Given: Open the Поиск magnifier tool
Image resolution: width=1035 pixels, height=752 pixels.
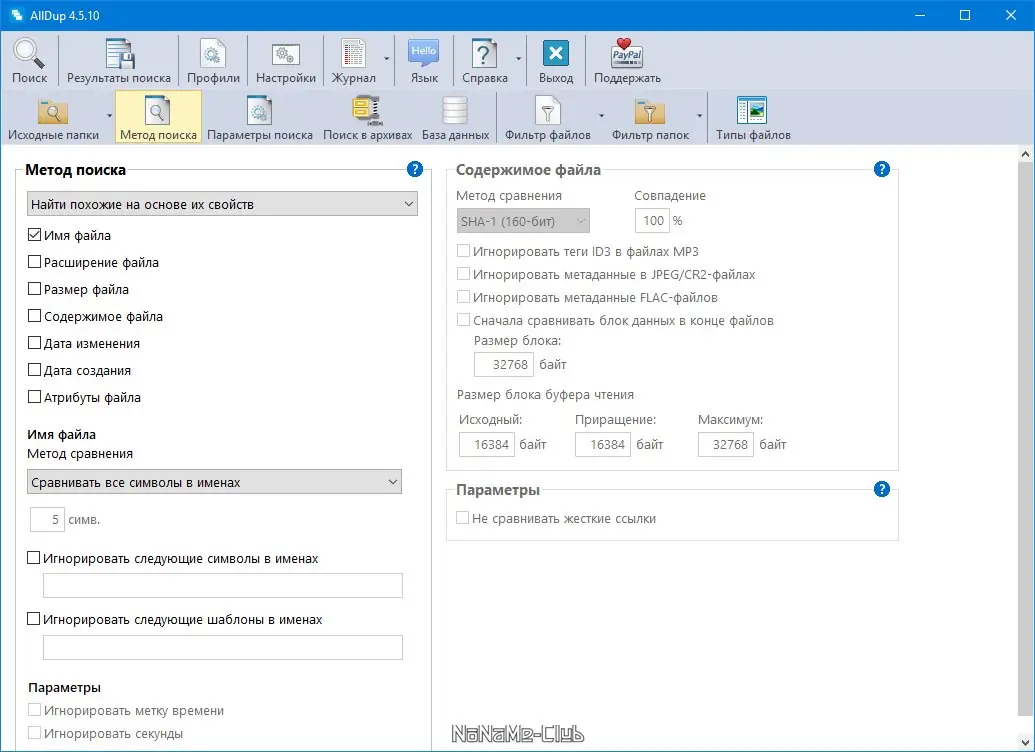Looking at the screenshot, I should (x=30, y=61).
